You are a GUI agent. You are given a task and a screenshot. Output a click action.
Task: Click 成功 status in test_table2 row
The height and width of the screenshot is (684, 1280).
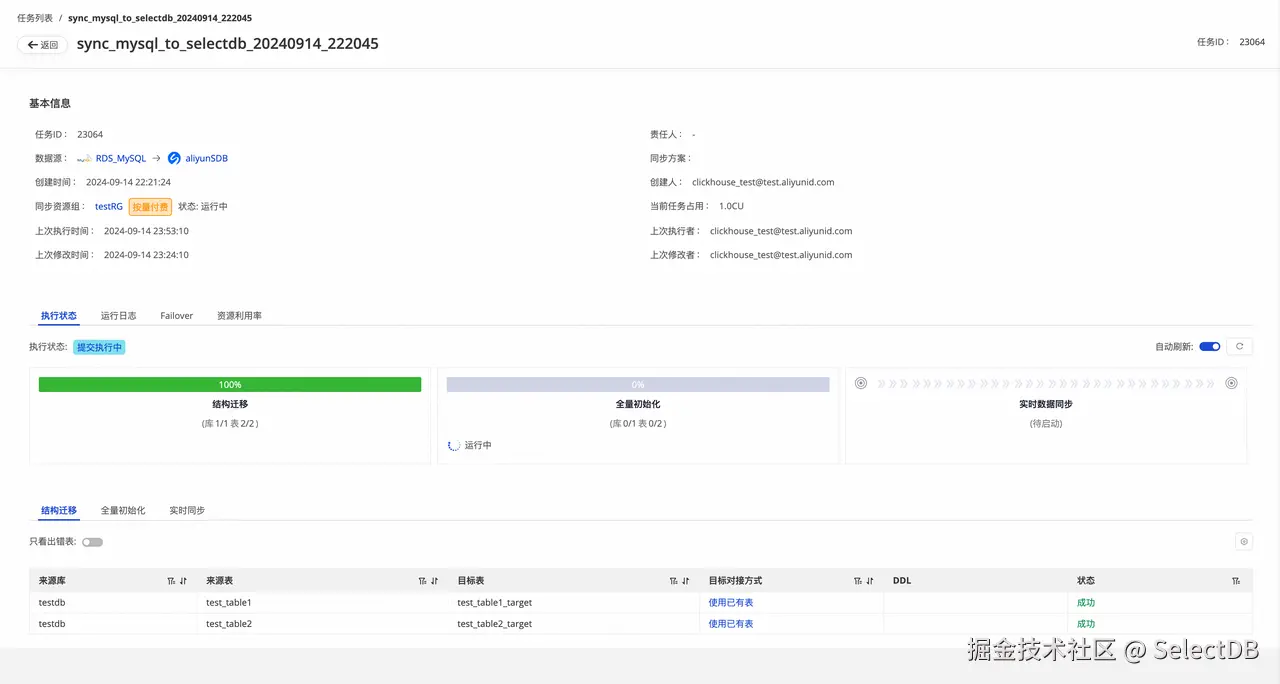coord(1086,623)
